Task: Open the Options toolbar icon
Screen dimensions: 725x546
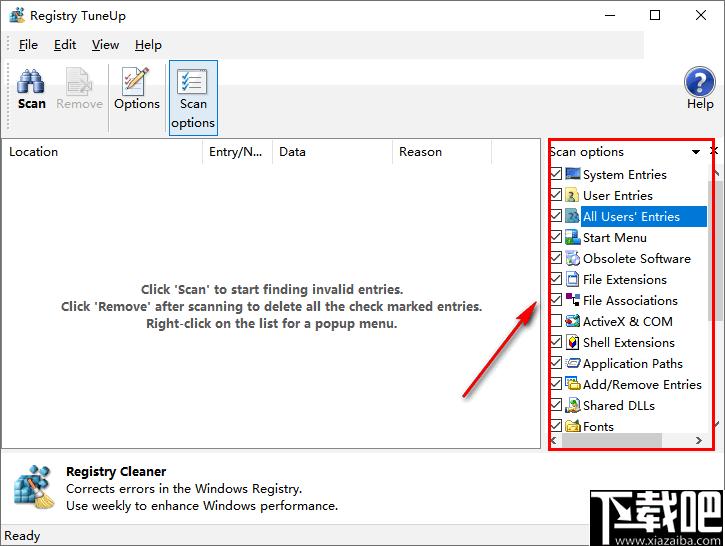Action: coord(136,81)
